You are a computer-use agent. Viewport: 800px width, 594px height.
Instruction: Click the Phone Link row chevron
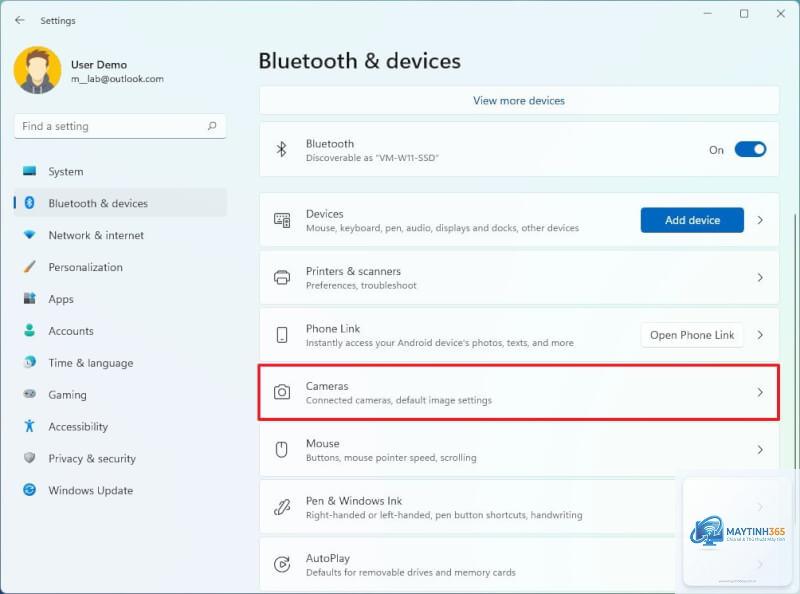tap(760, 335)
